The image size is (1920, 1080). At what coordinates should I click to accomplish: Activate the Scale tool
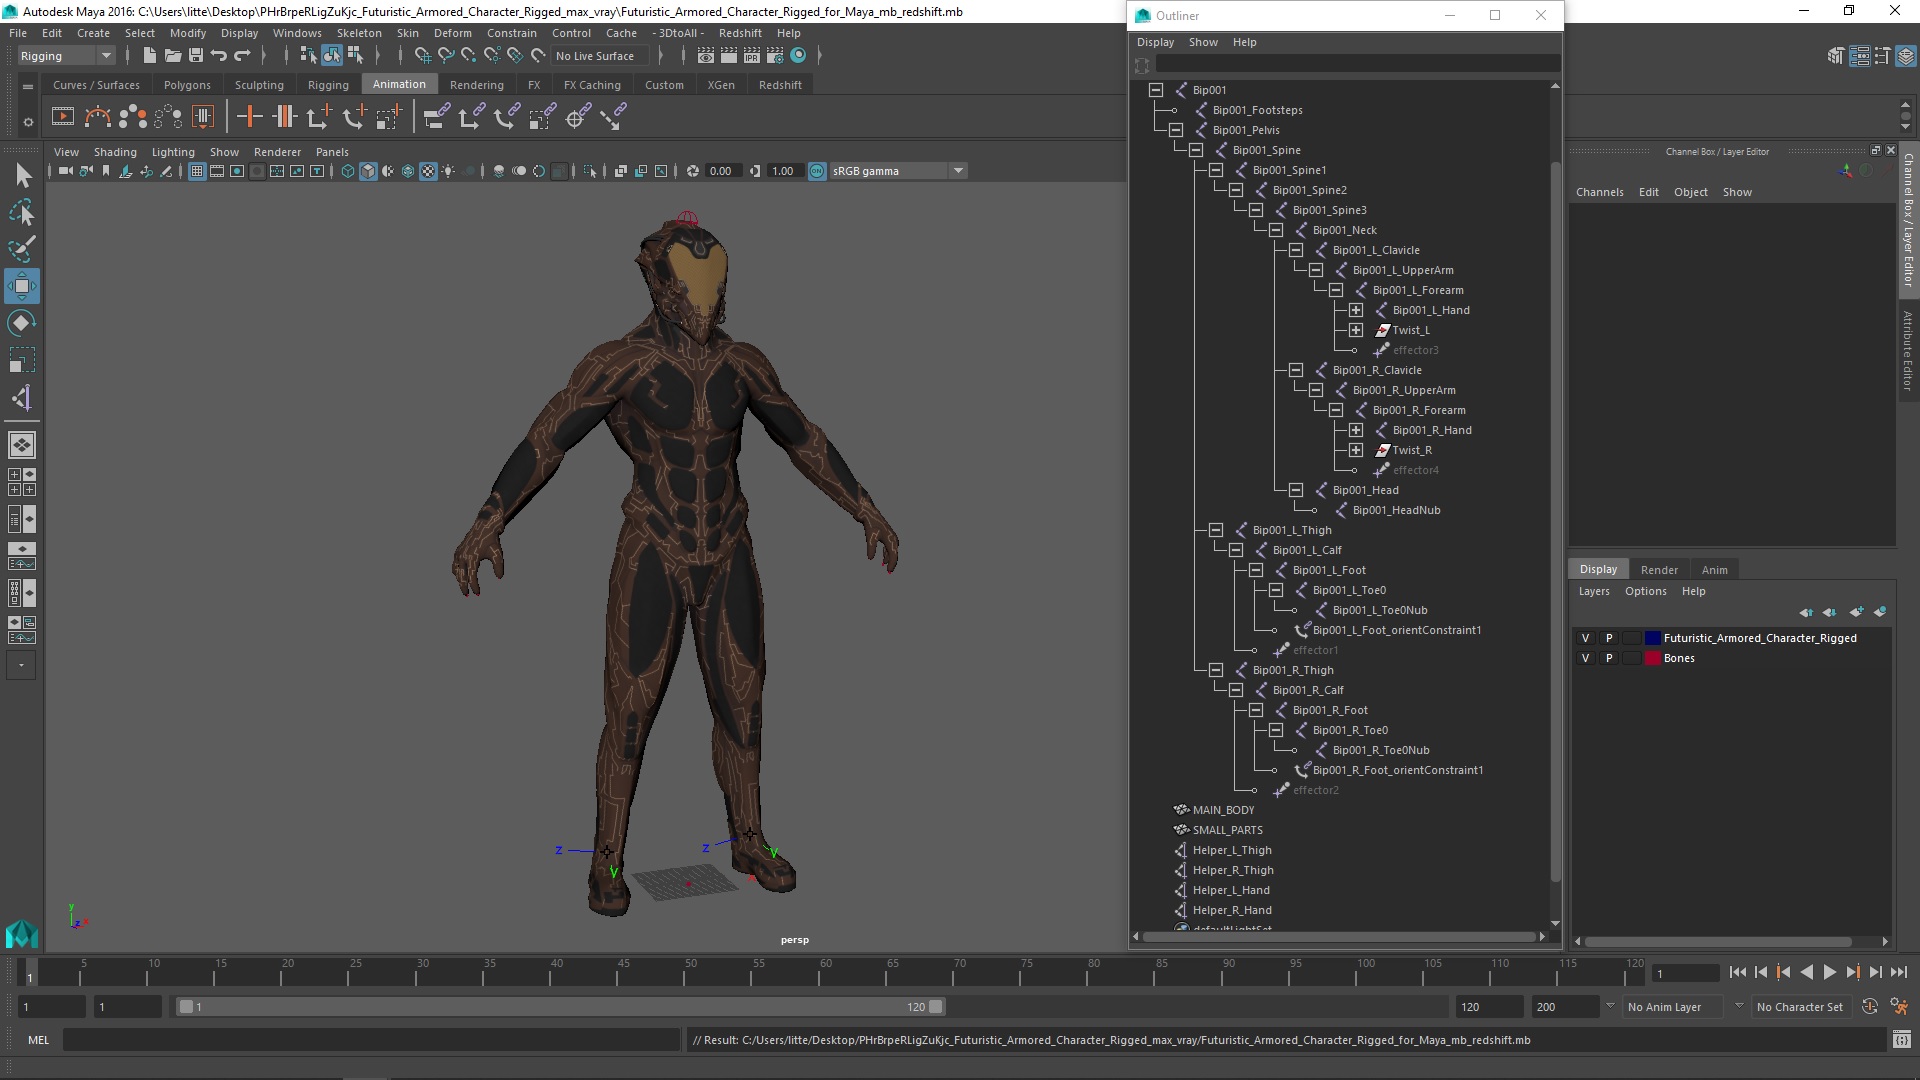point(22,360)
